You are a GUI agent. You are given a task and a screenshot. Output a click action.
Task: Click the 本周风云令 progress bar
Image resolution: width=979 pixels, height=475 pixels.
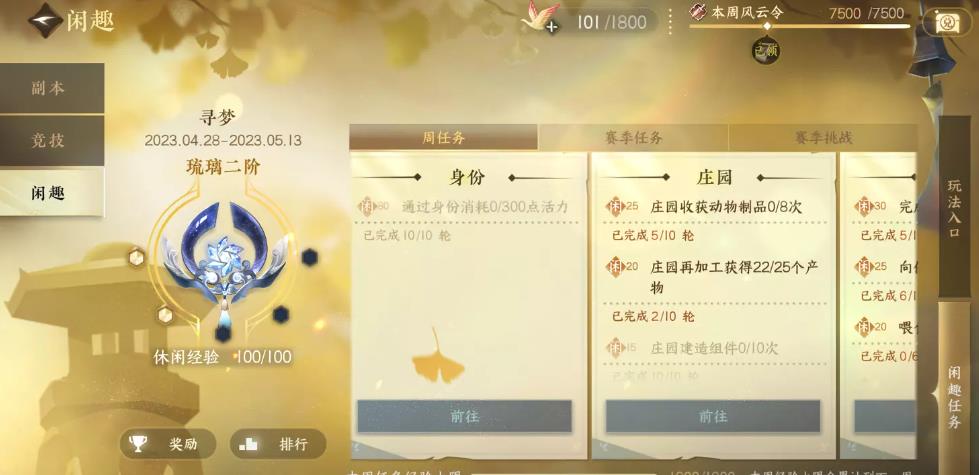[800, 26]
